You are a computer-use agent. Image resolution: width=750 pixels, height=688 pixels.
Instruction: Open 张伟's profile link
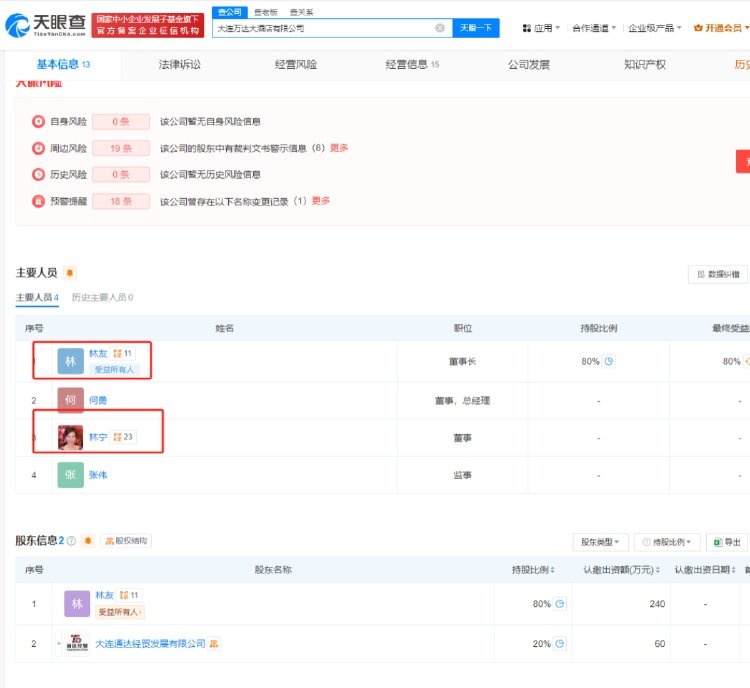[98, 475]
